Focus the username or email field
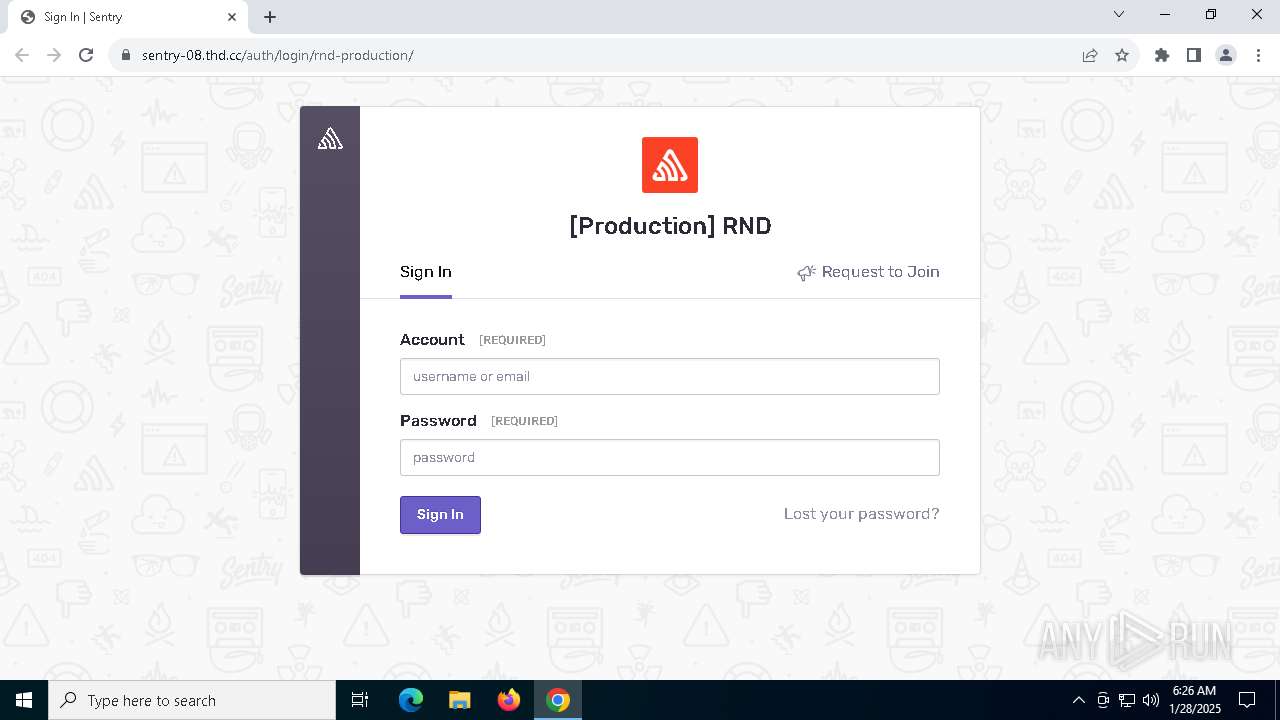 coord(670,376)
